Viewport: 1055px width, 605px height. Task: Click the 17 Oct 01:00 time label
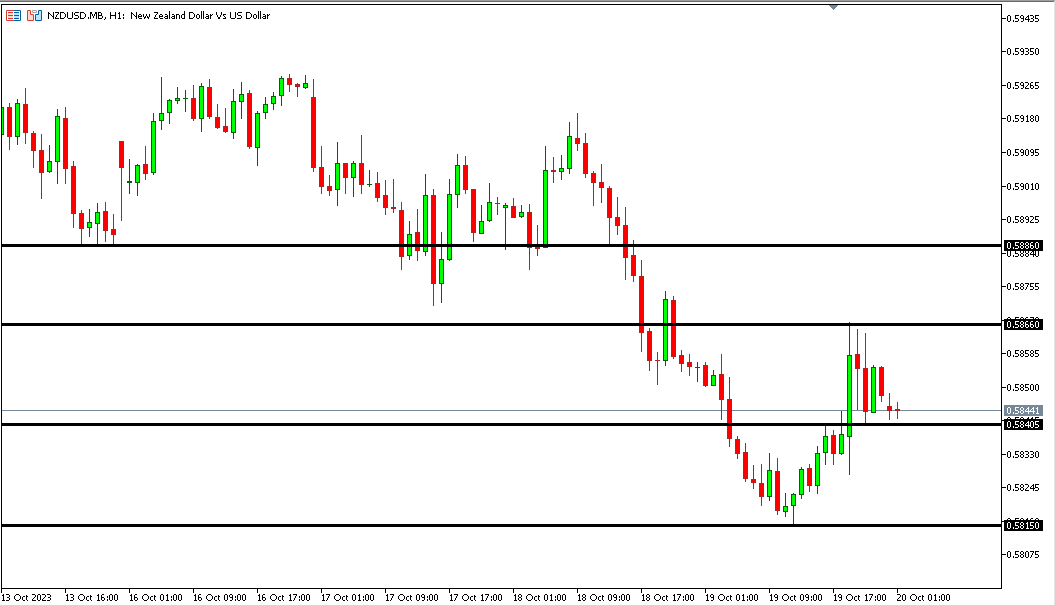point(348,598)
